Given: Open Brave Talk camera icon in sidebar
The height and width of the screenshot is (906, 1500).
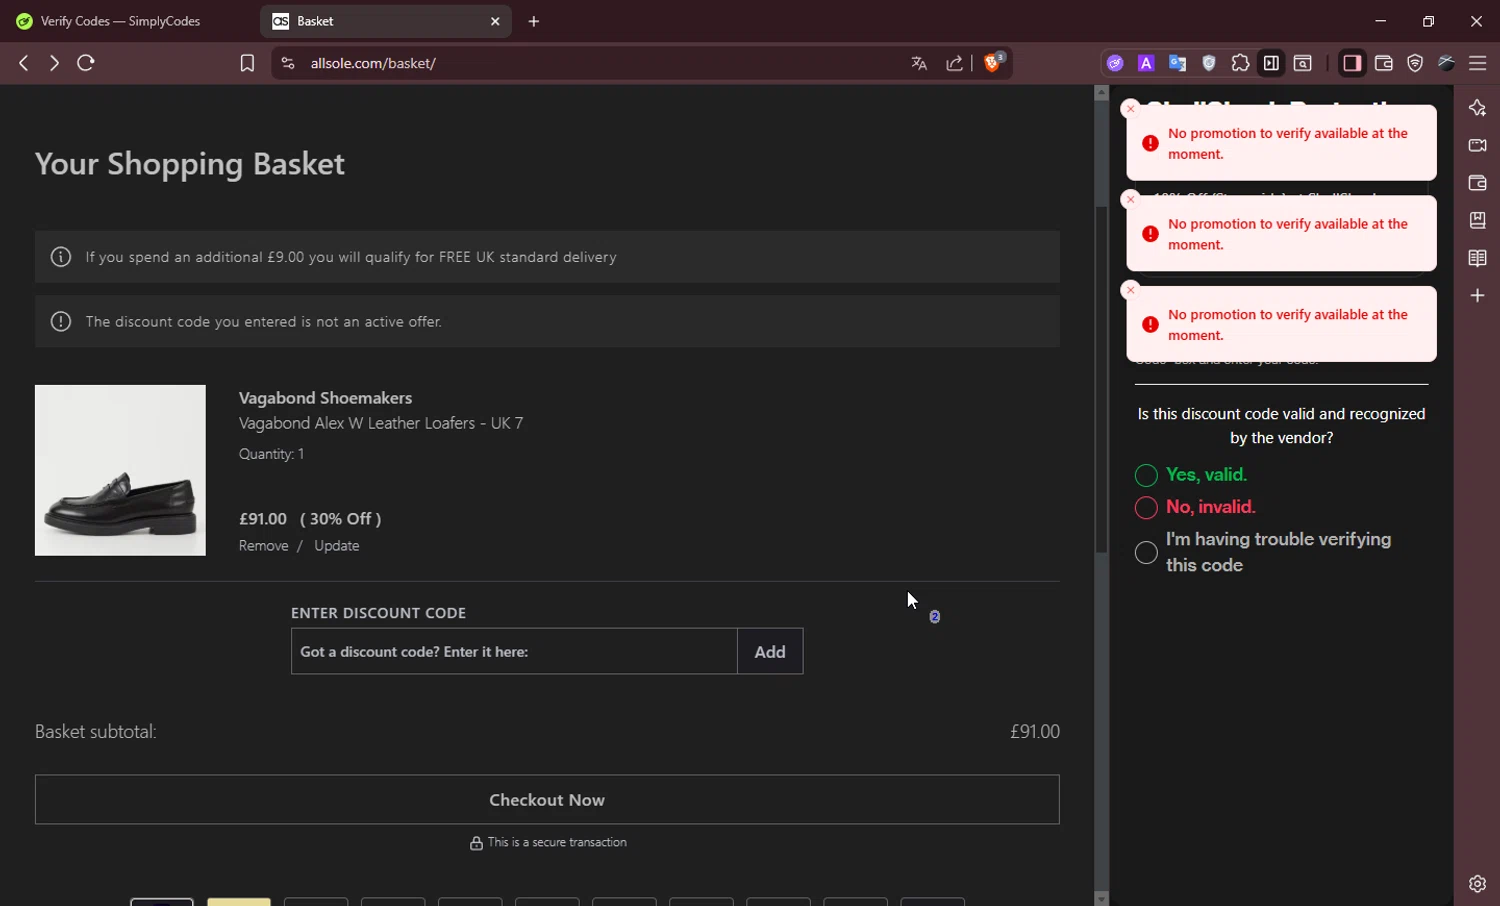Looking at the screenshot, I should coord(1477,145).
